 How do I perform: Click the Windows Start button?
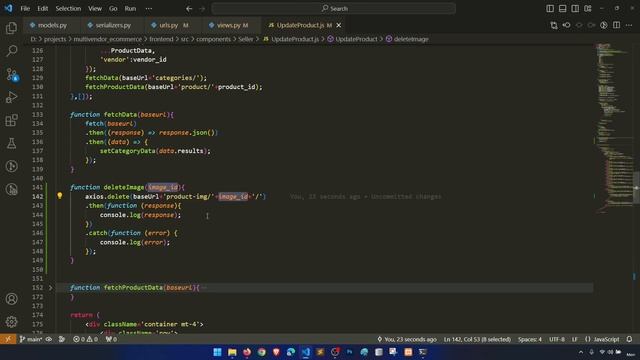tap(218, 352)
